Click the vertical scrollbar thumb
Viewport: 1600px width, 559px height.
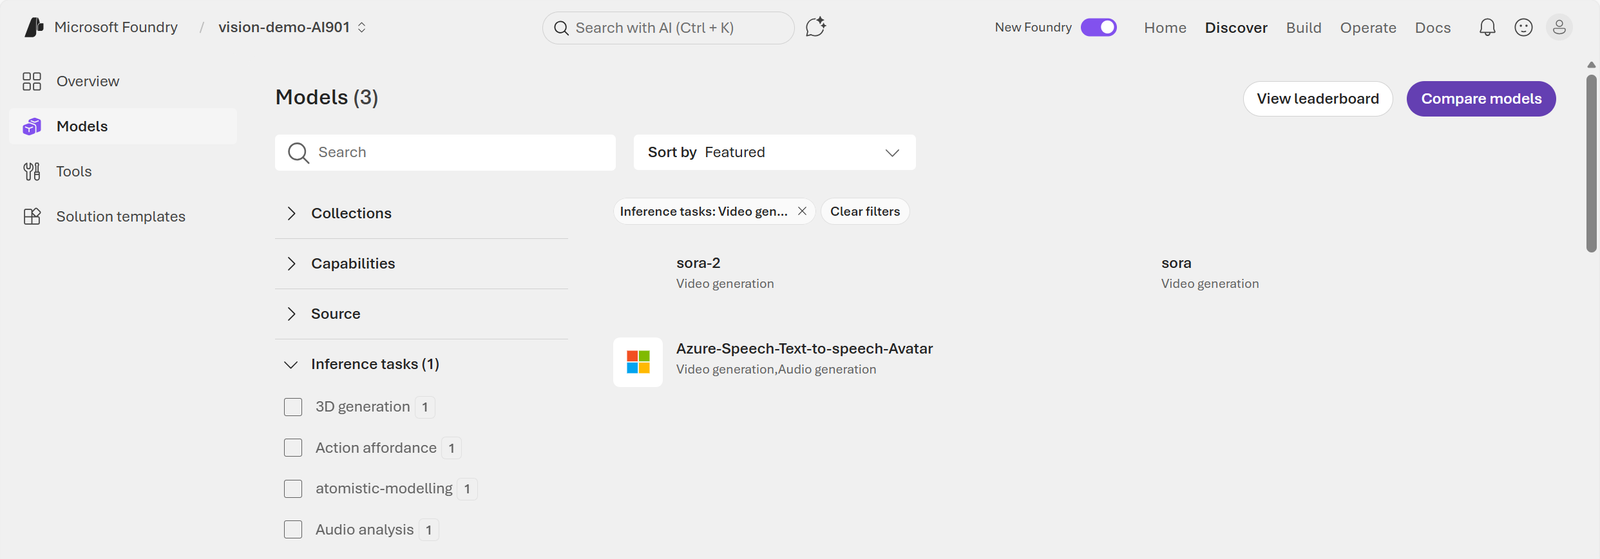[1591, 163]
